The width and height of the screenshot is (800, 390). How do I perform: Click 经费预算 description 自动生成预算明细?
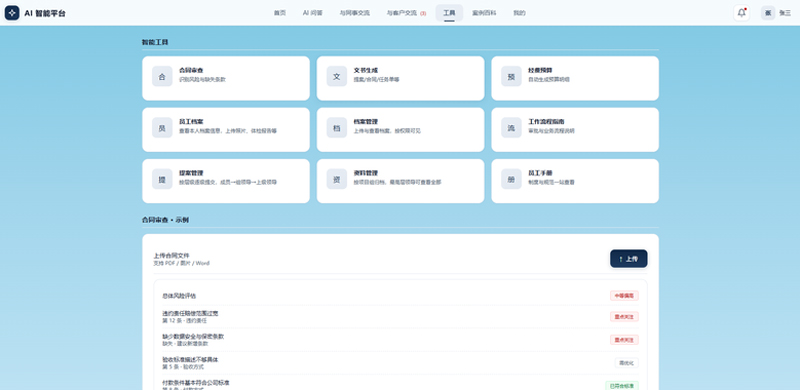549,80
